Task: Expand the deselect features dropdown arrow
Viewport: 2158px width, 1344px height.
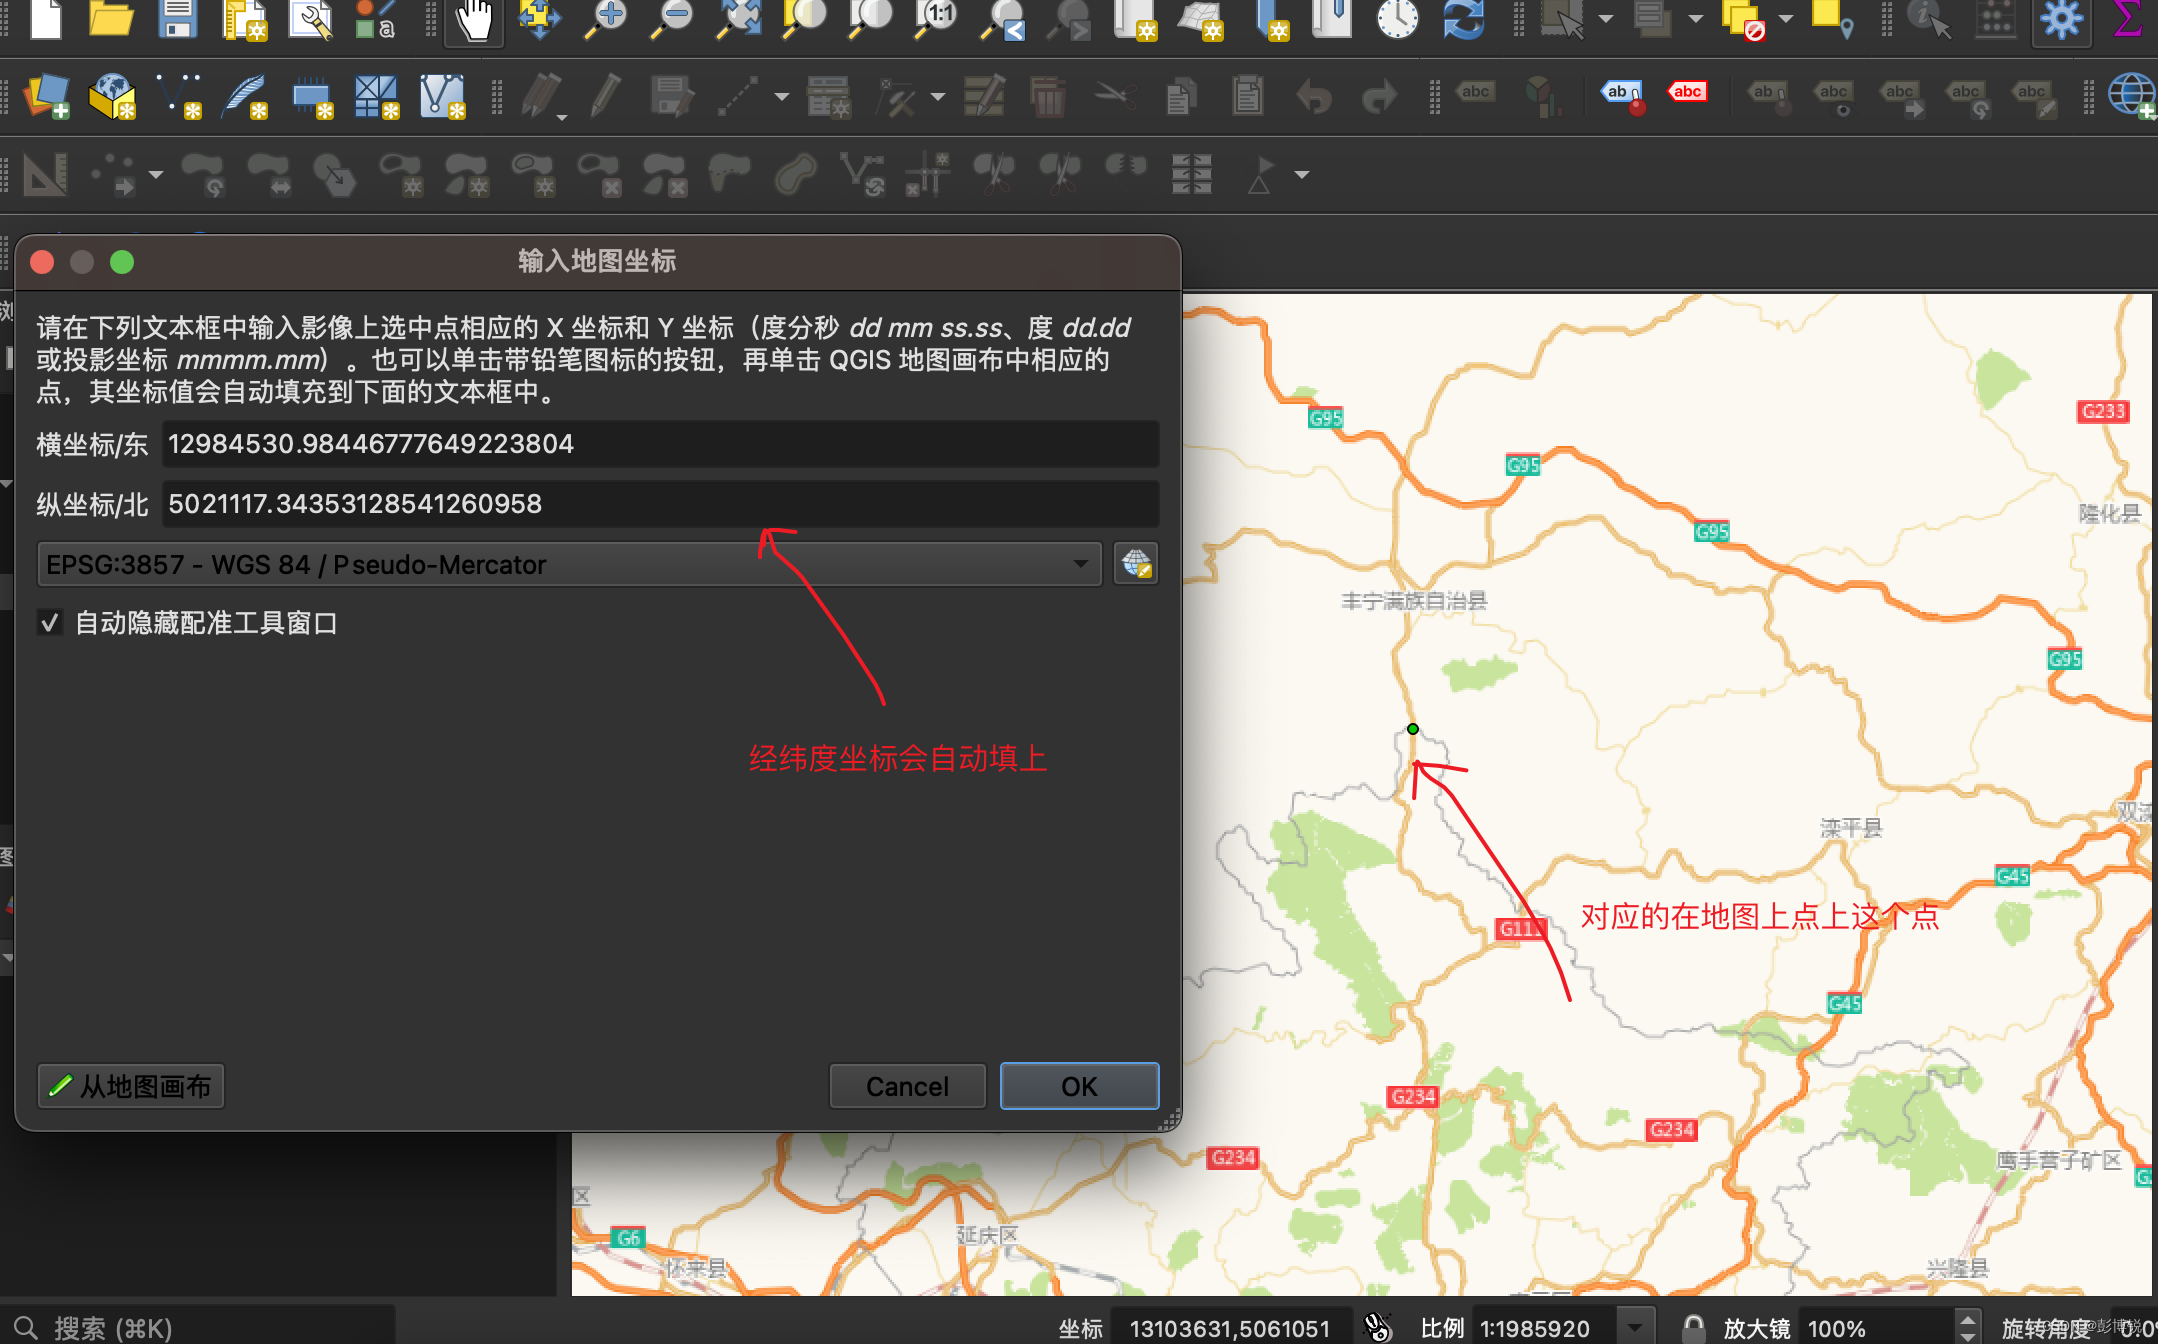Action: pyautogui.click(x=1786, y=19)
